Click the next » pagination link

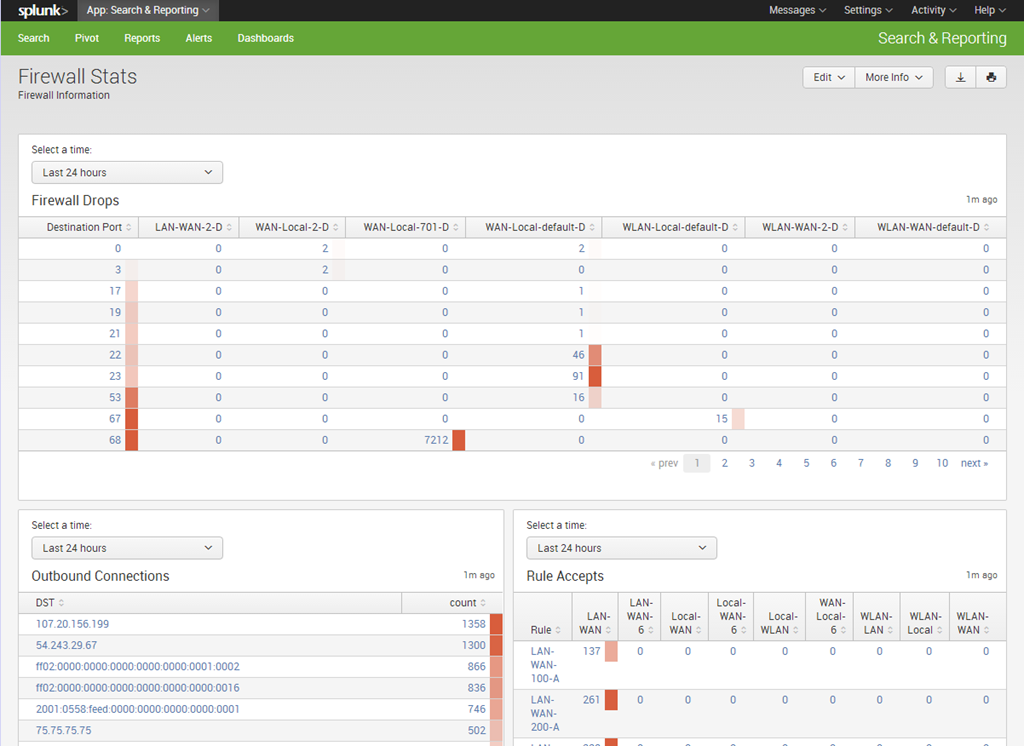[x=974, y=463]
